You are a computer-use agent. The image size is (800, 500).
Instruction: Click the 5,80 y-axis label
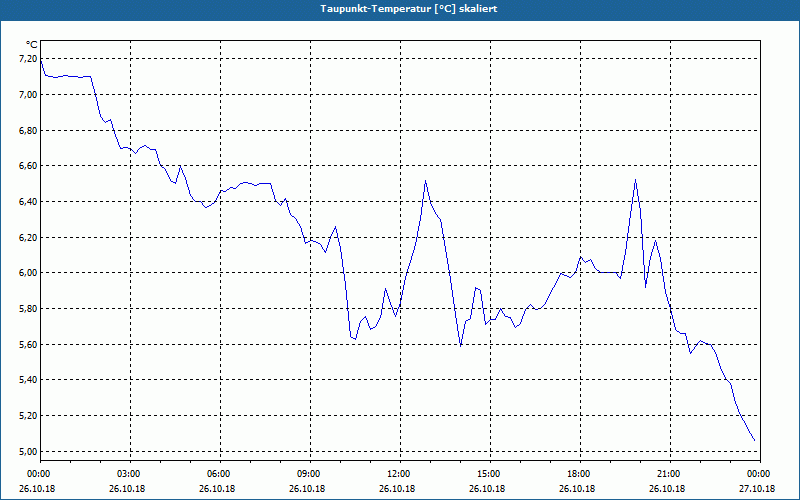[28, 309]
